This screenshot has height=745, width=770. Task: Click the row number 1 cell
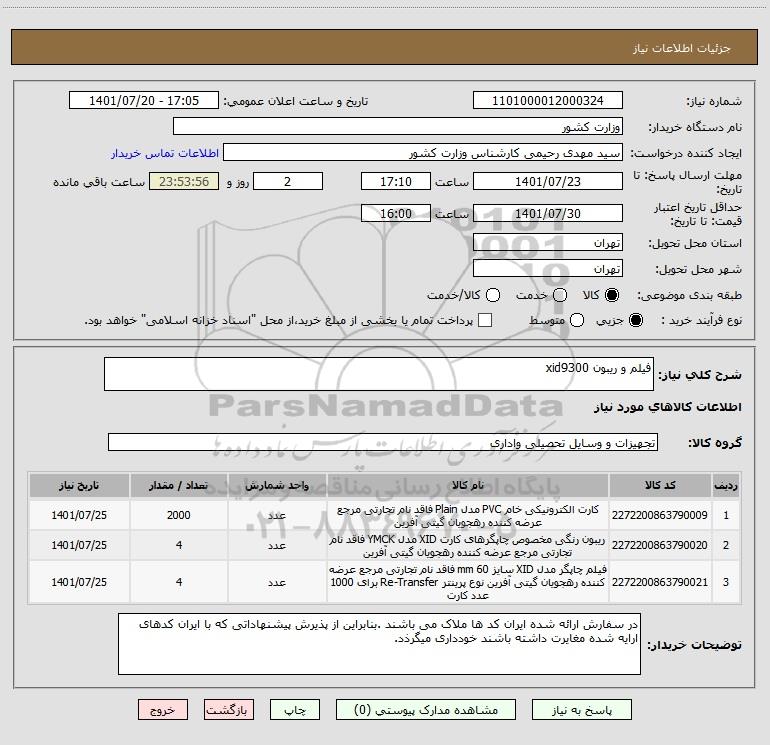point(726,515)
